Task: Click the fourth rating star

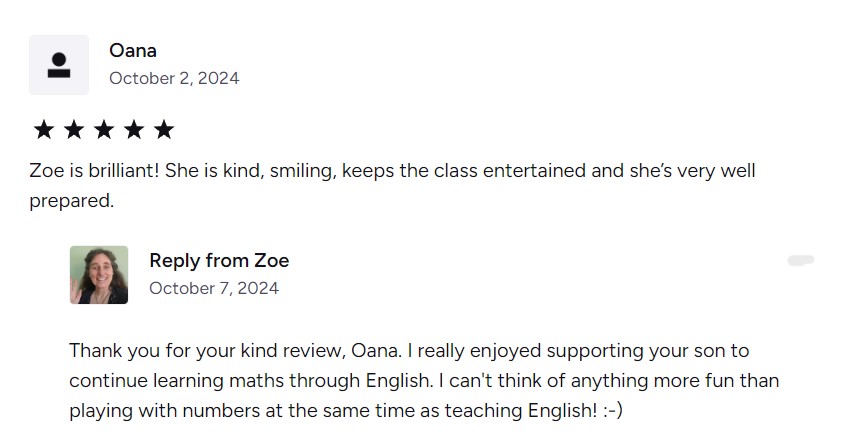Action: 134,129
